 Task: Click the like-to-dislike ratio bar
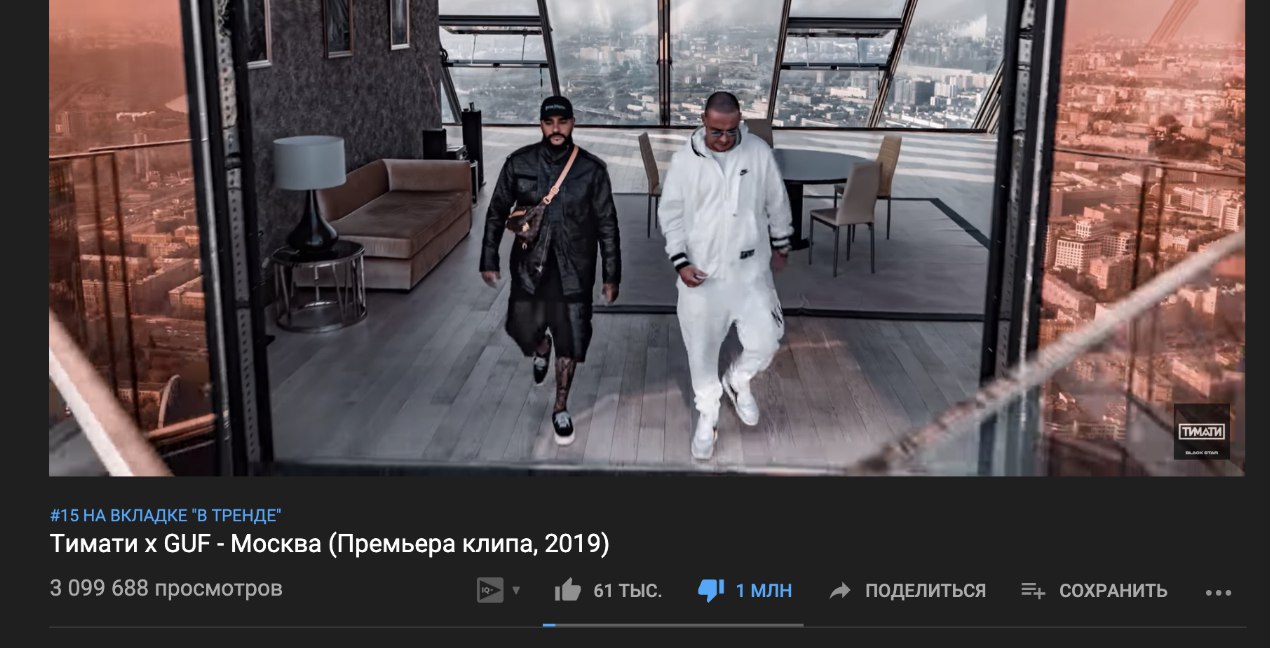click(x=673, y=625)
